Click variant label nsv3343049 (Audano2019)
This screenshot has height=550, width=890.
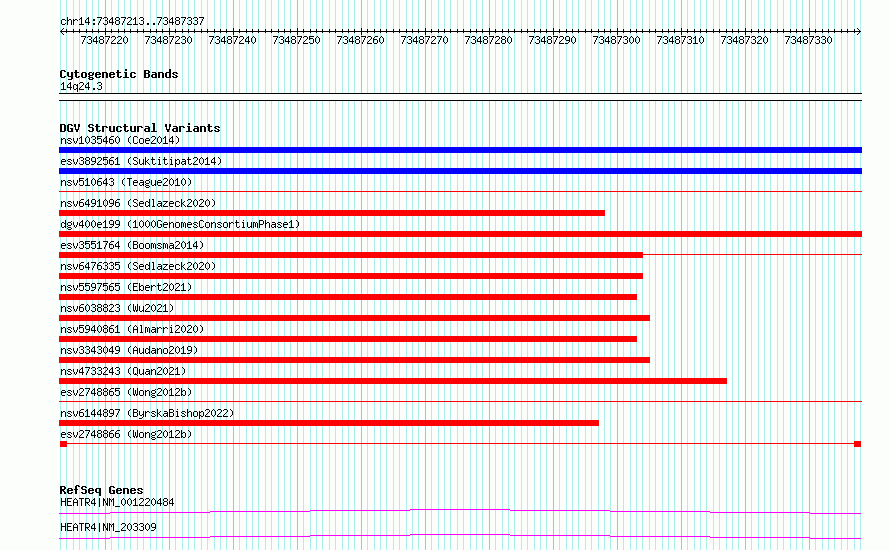(x=129, y=350)
